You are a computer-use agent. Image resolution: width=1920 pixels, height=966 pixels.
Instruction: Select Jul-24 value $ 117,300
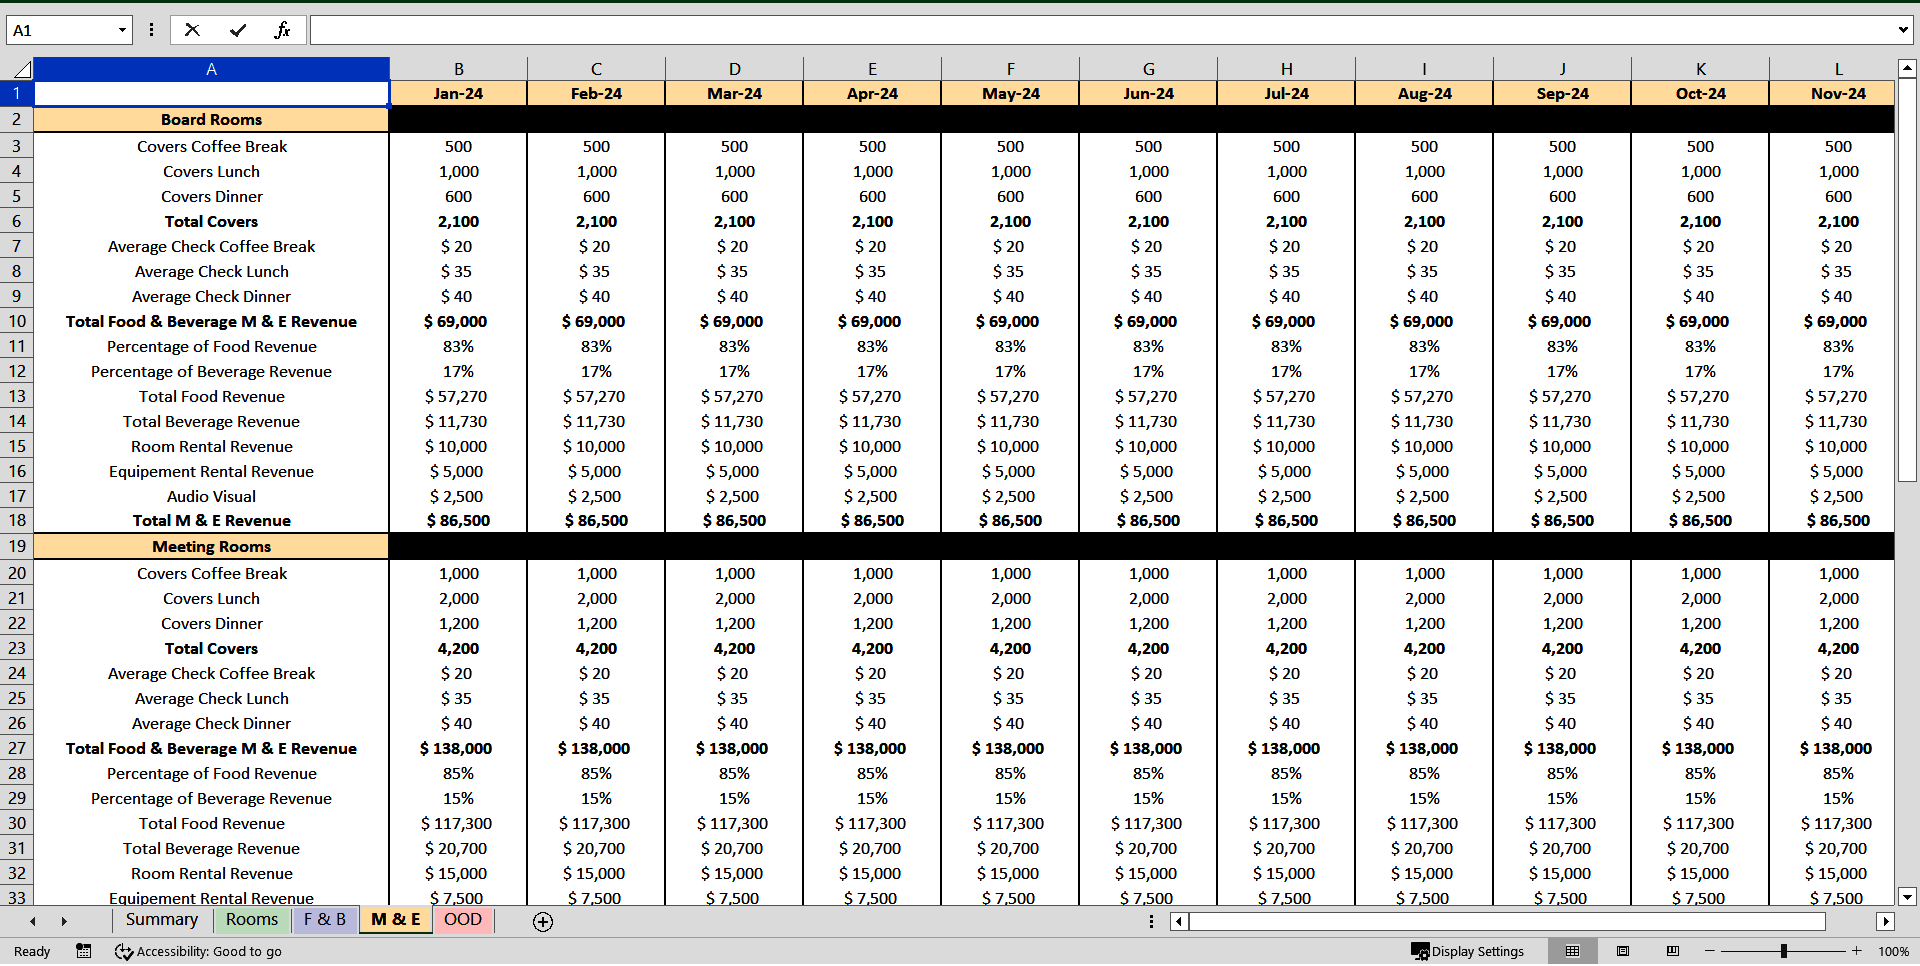point(1286,823)
